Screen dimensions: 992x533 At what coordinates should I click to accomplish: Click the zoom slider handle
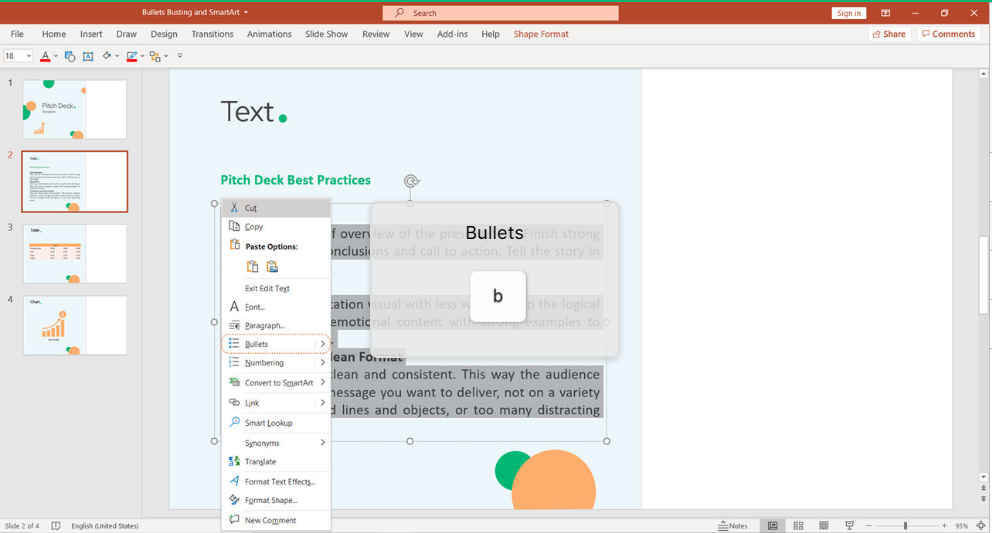905,526
